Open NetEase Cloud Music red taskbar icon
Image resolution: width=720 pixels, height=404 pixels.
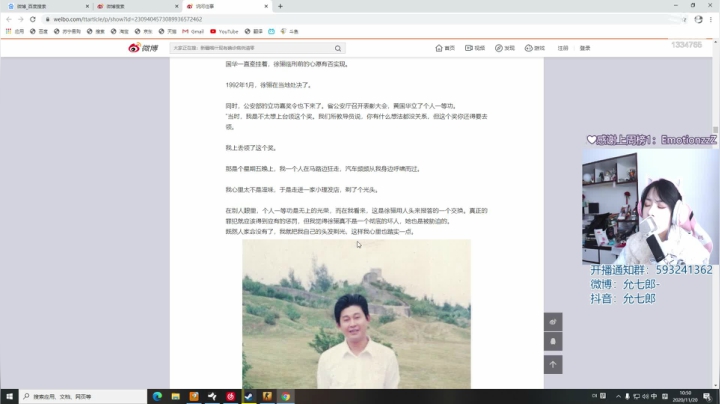click(x=231, y=396)
